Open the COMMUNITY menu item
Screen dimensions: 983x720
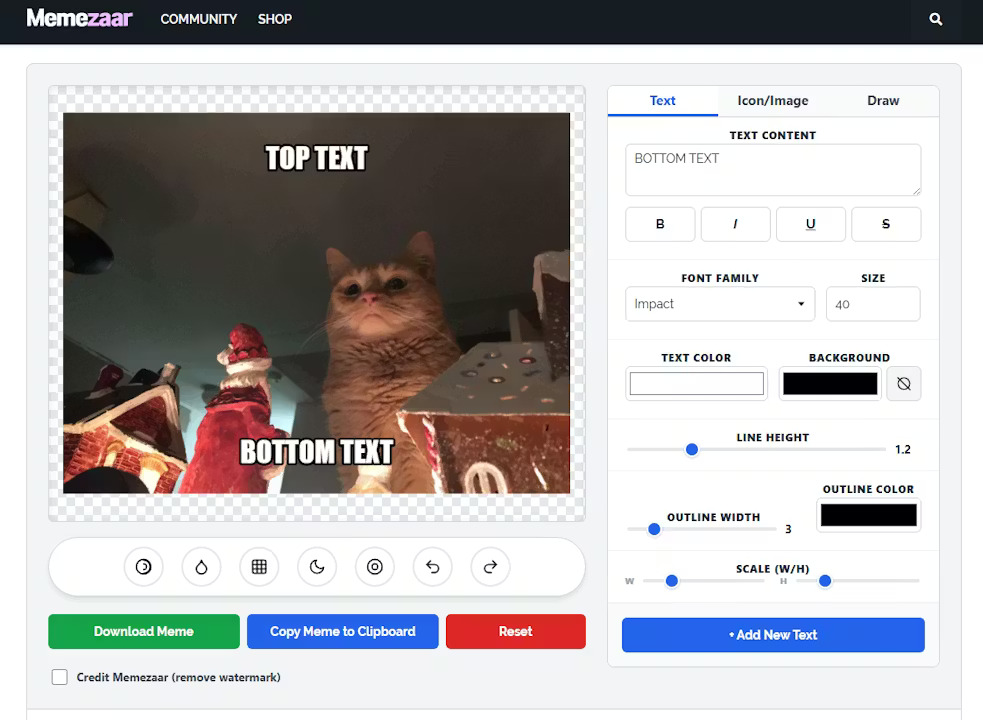tap(198, 19)
